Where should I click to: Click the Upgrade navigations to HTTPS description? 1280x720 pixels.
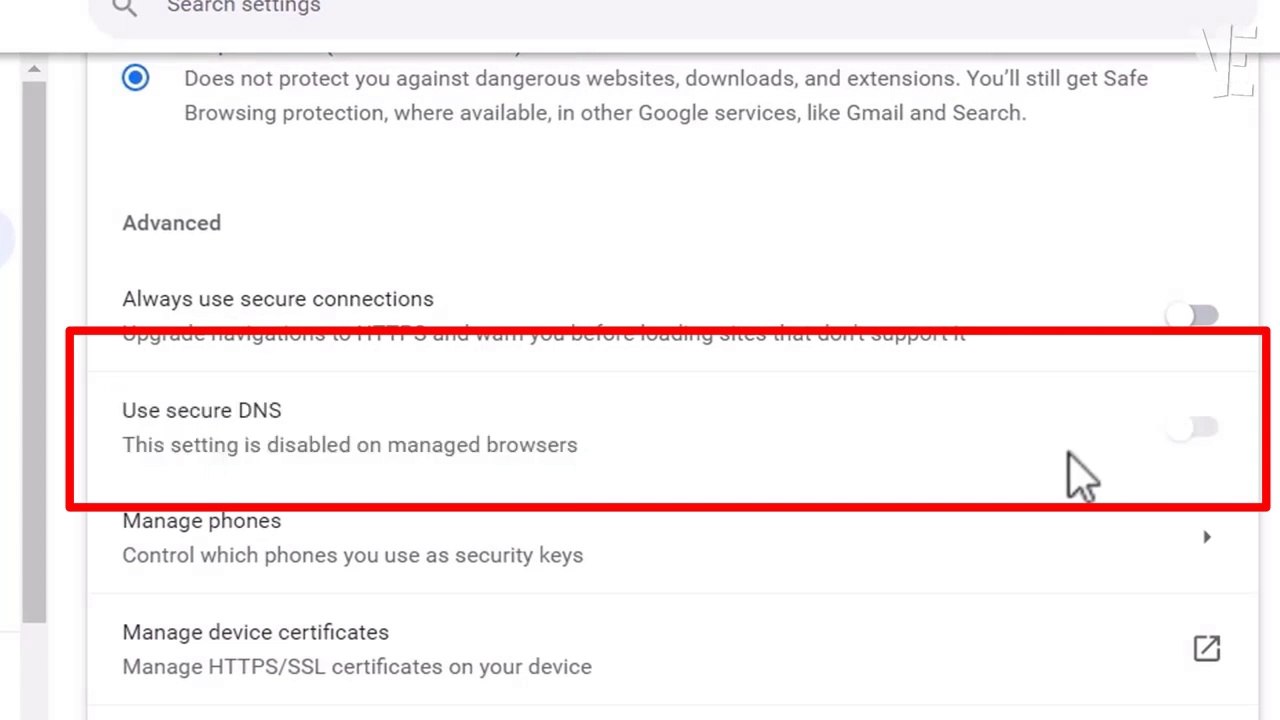pos(543,334)
